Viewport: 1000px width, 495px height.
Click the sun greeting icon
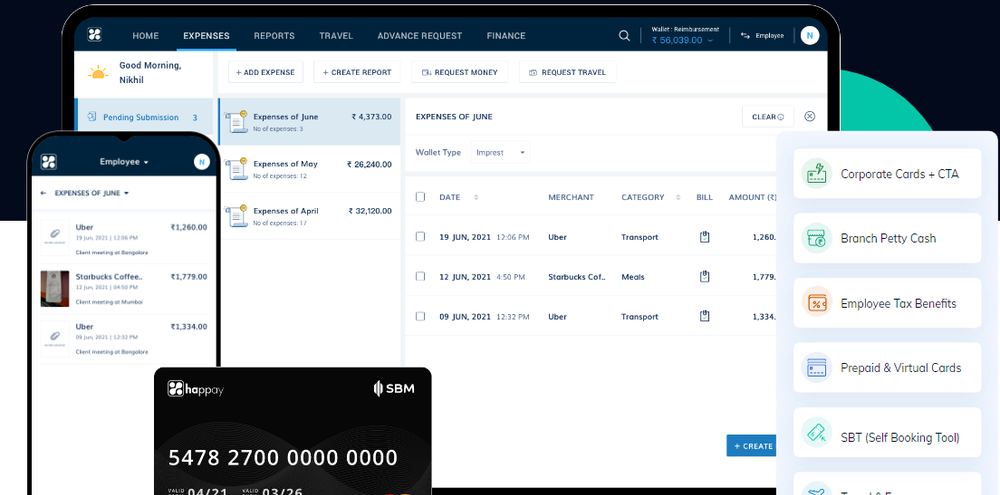[x=98, y=72]
